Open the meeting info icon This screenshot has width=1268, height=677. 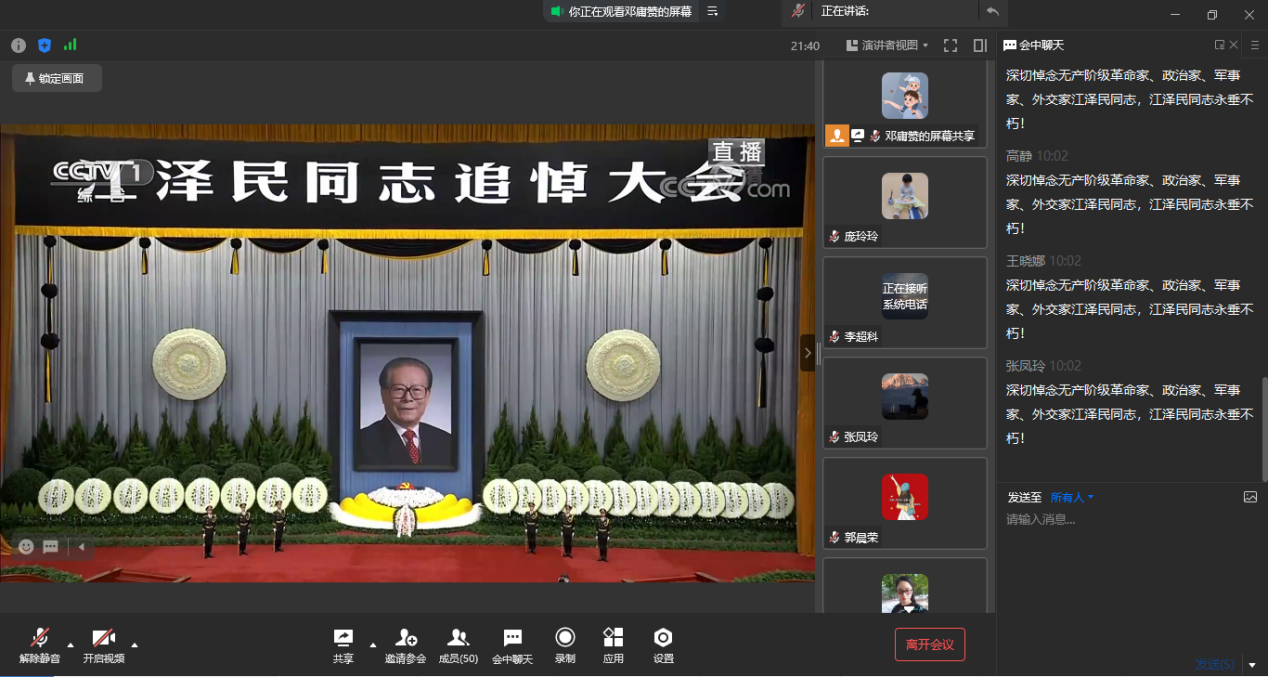pyautogui.click(x=18, y=45)
